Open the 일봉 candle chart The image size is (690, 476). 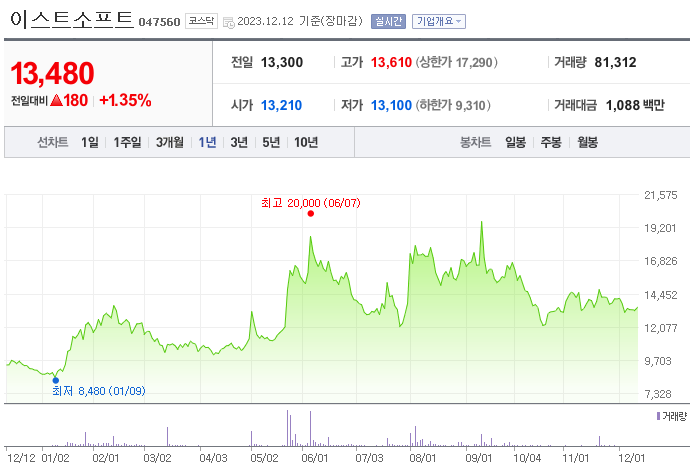point(515,142)
